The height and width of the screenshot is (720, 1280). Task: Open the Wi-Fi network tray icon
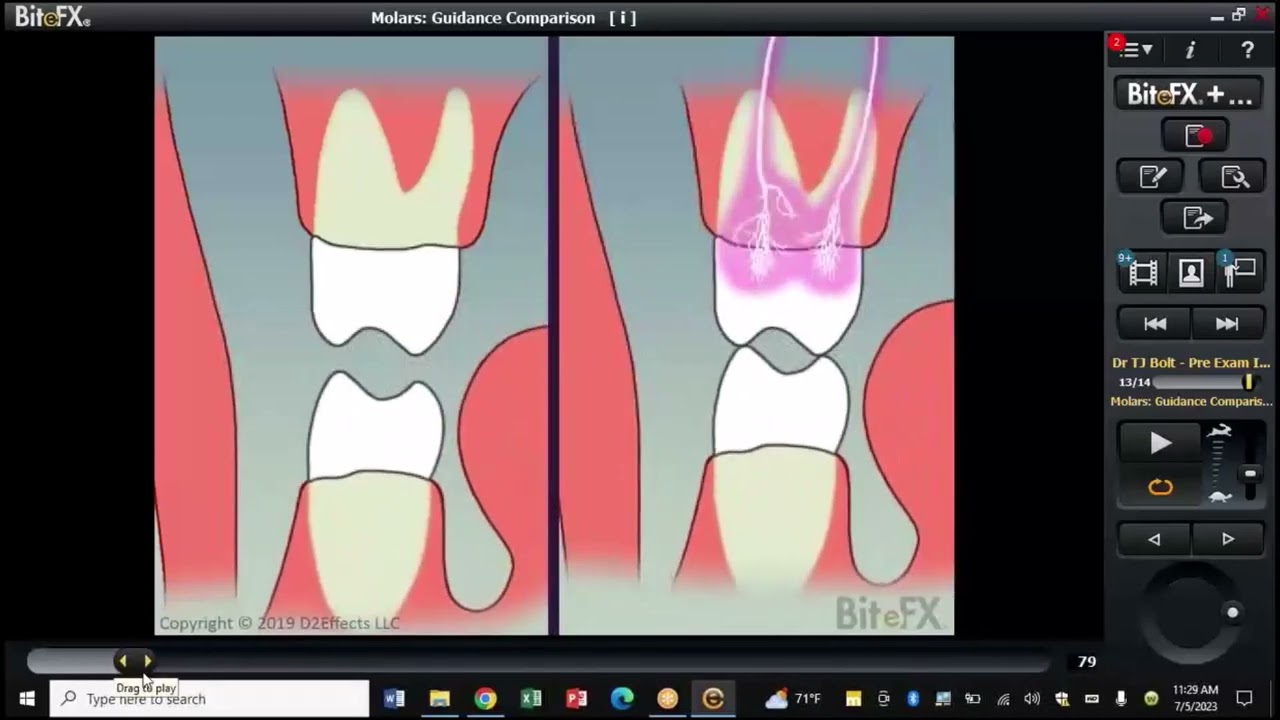pos(1003,699)
